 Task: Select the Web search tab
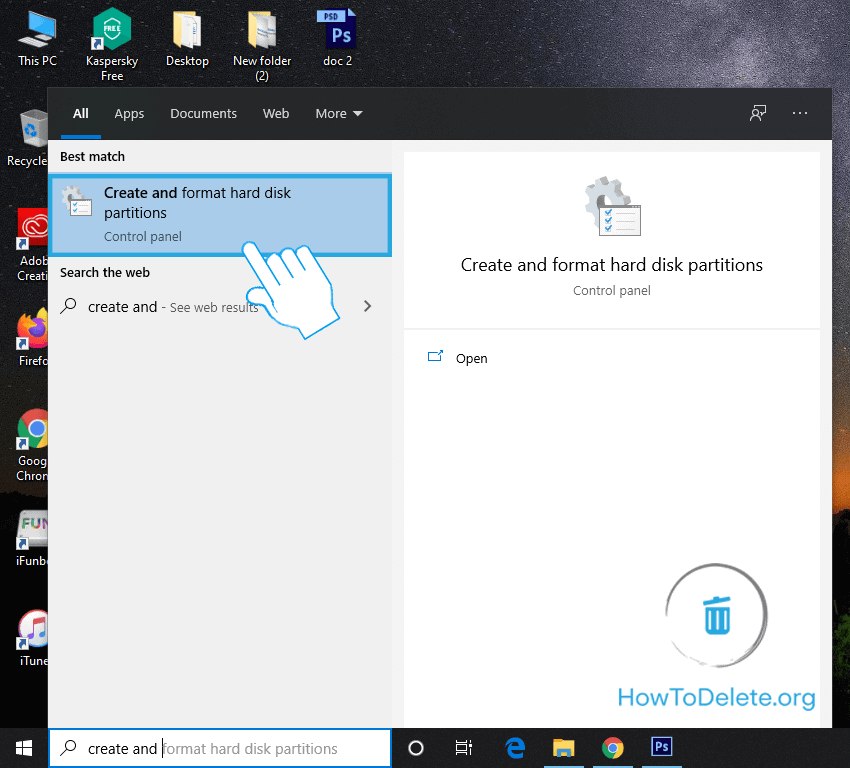(x=276, y=113)
